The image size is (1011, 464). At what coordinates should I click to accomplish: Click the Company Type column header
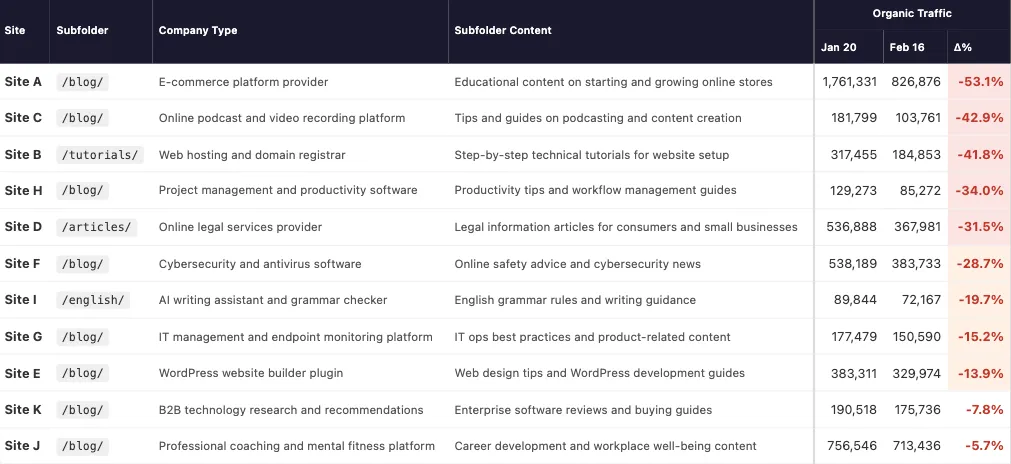click(x=198, y=31)
